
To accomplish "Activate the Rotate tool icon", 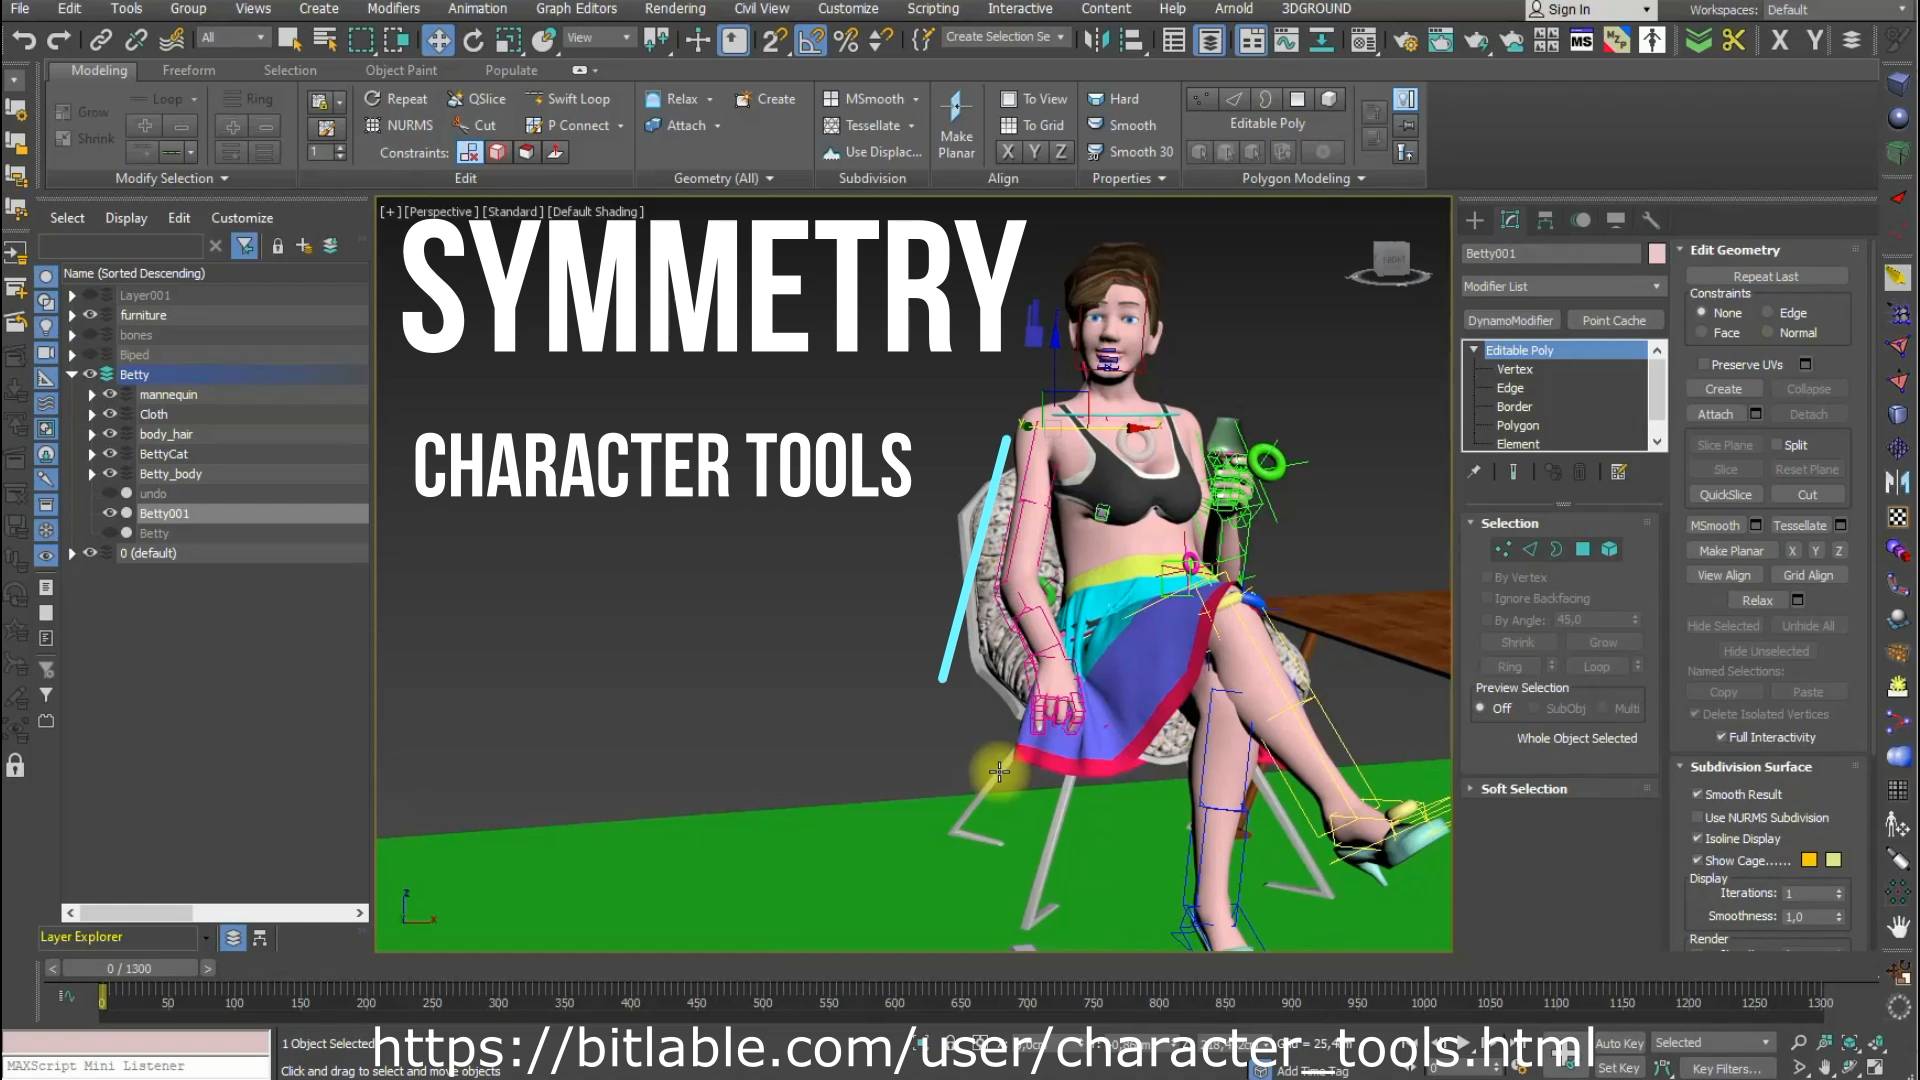I will click(x=473, y=40).
